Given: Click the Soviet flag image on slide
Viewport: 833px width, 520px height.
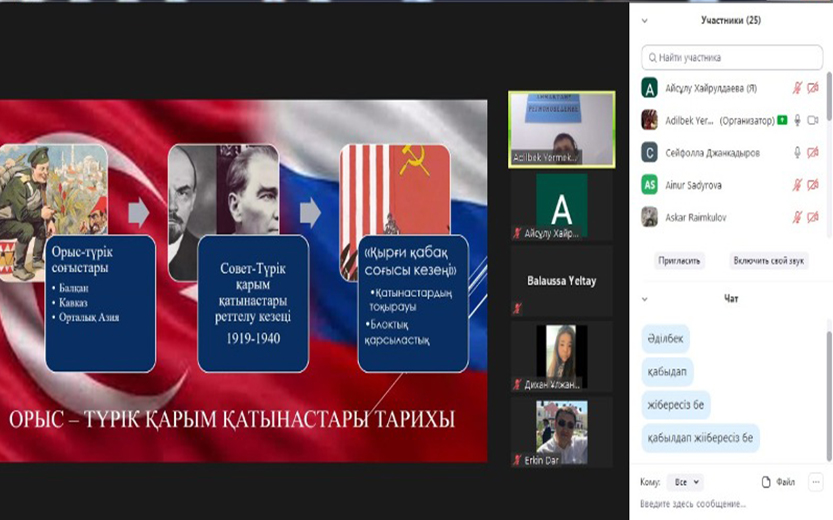Looking at the screenshot, I should [x=395, y=190].
